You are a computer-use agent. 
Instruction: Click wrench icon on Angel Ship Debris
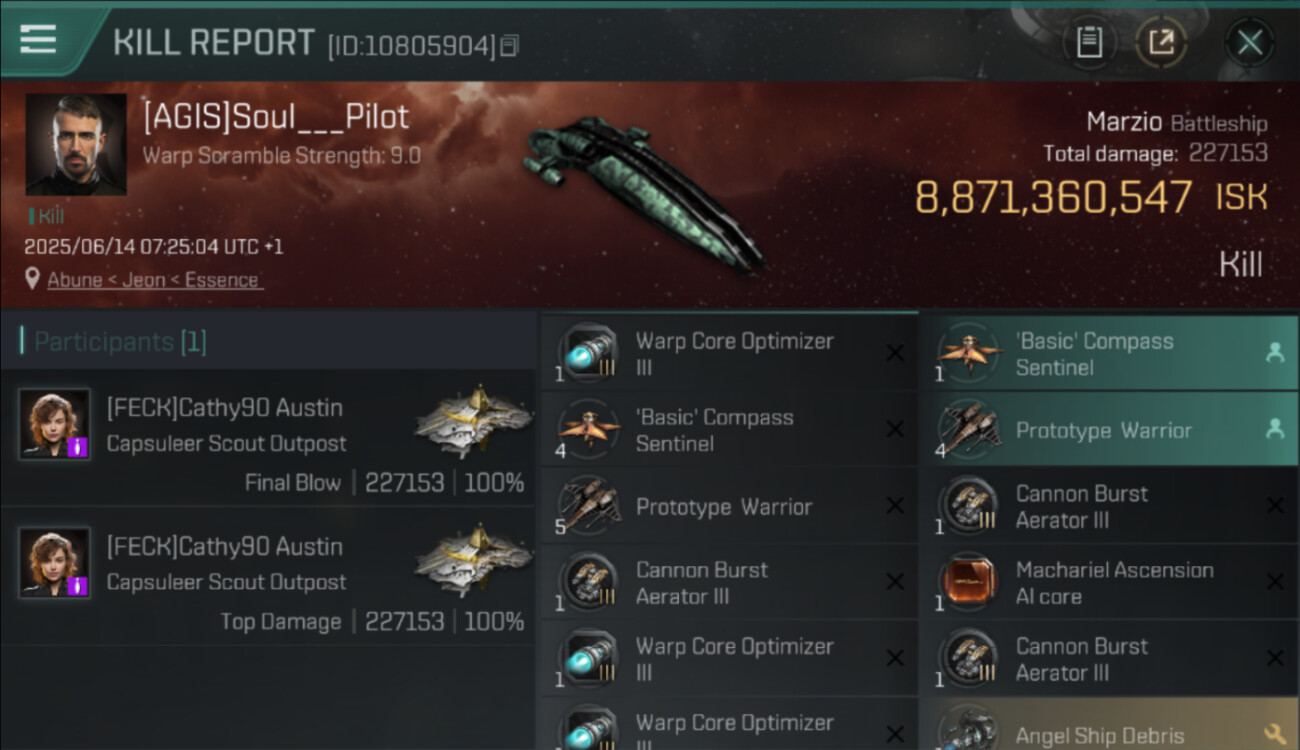1274,735
